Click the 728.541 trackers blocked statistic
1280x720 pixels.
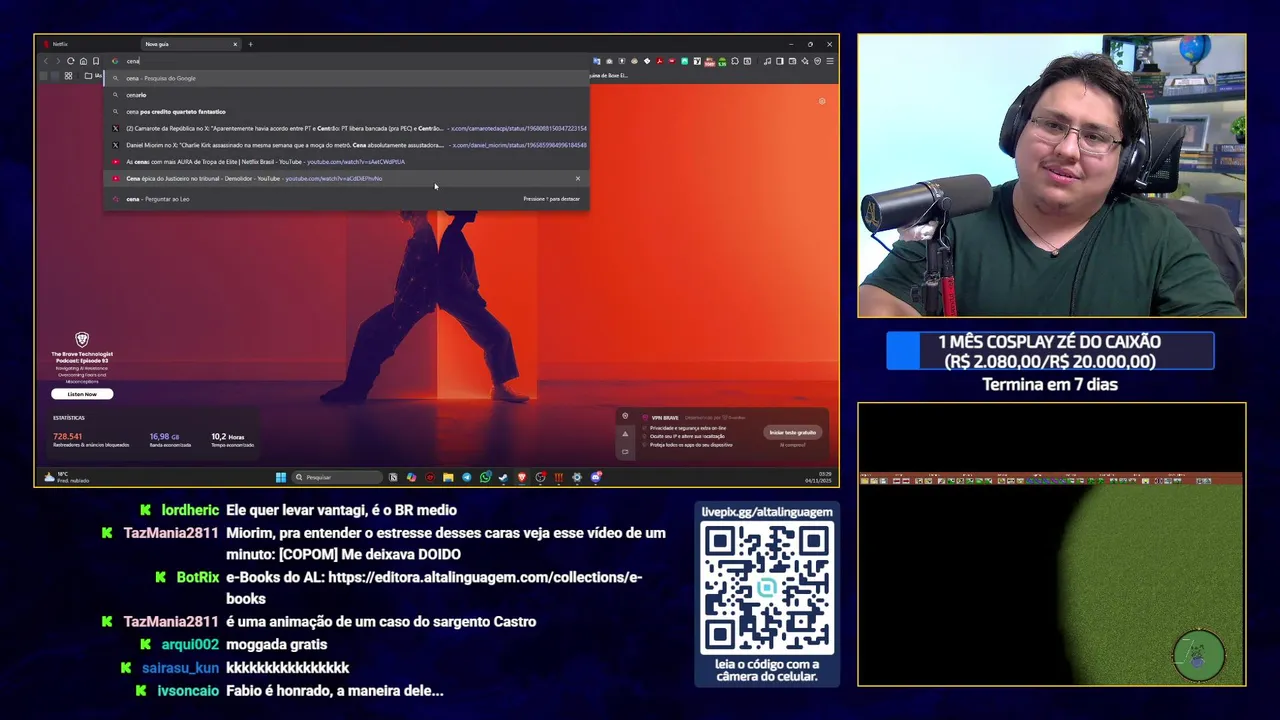coord(90,440)
